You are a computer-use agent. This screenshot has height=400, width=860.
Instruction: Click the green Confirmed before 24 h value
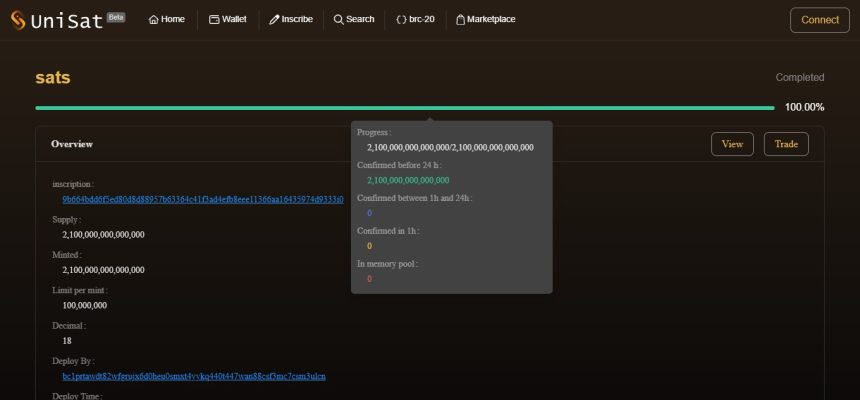click(408, 180)
